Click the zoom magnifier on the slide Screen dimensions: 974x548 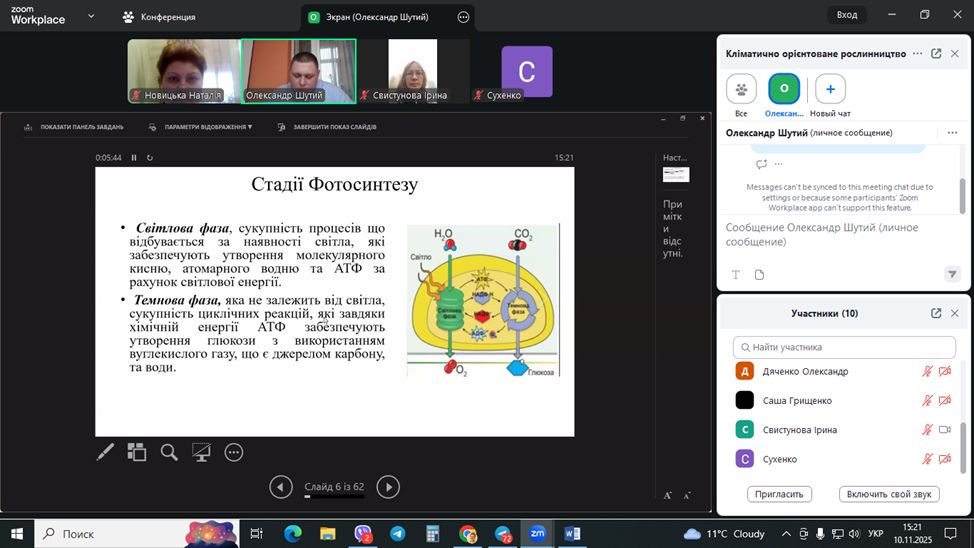[x=169, y=452]
